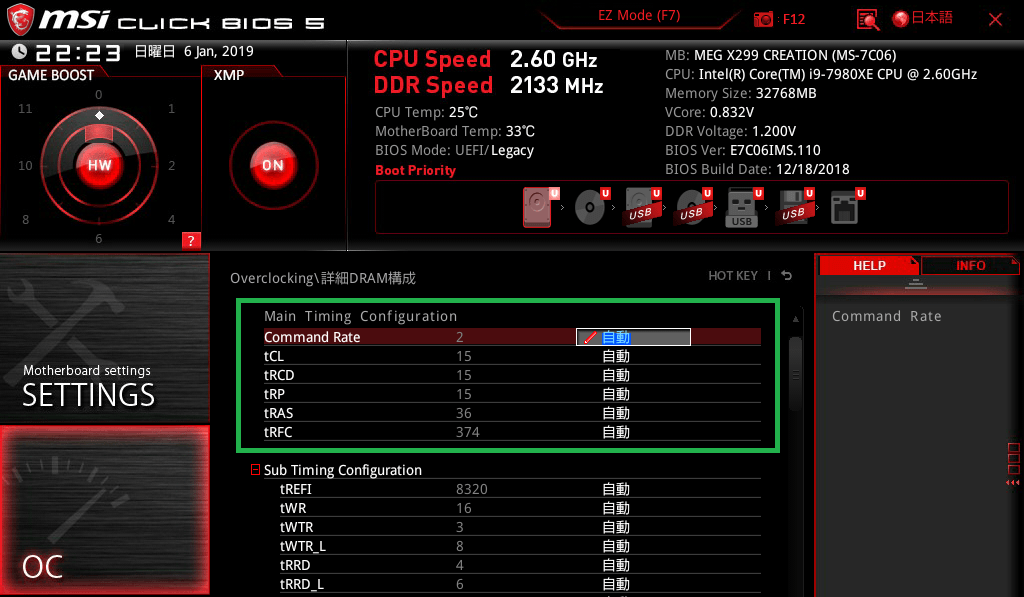Select the tRFC timing row label

tap(278, 432)
